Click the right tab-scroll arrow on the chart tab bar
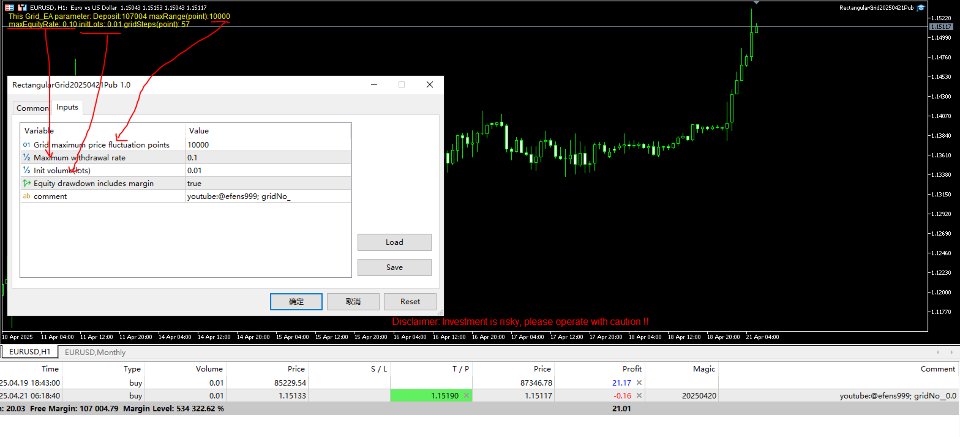960x437 pixels. pos(952,352)
